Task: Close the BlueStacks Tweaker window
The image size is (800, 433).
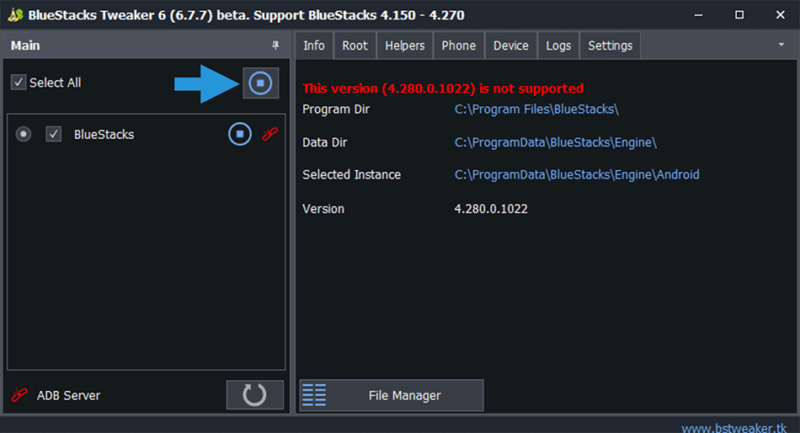Action: point(780,15)
